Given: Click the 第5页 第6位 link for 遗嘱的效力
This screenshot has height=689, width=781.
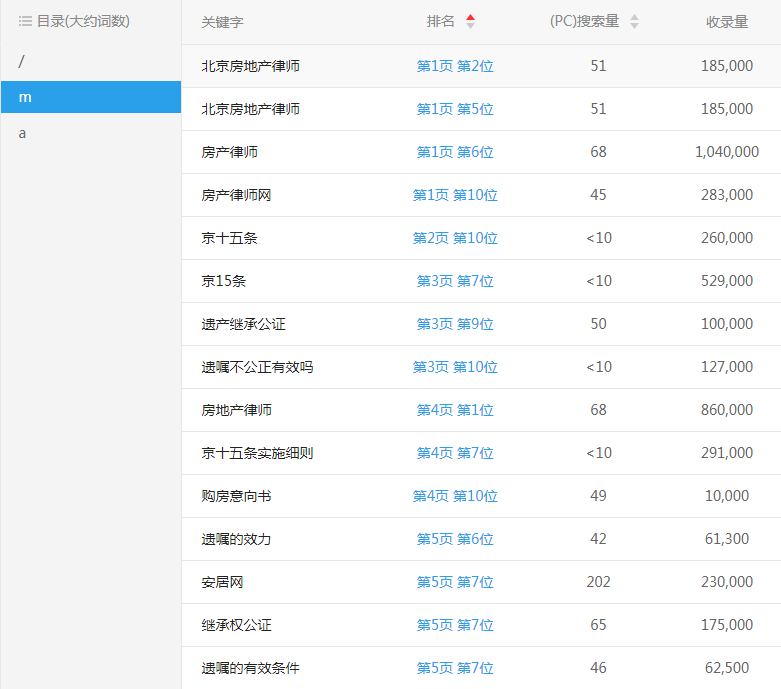Looking at the screenshot, I should (x=455, y=539).
